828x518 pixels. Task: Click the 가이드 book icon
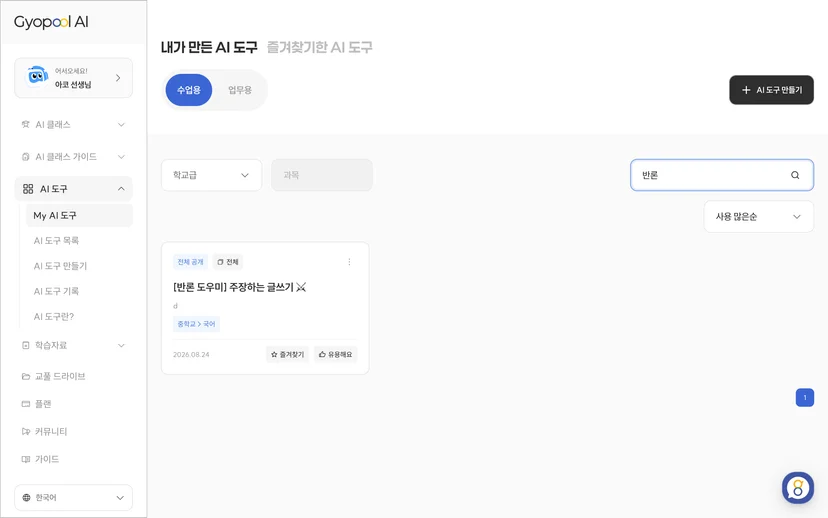tap(25, 459)
